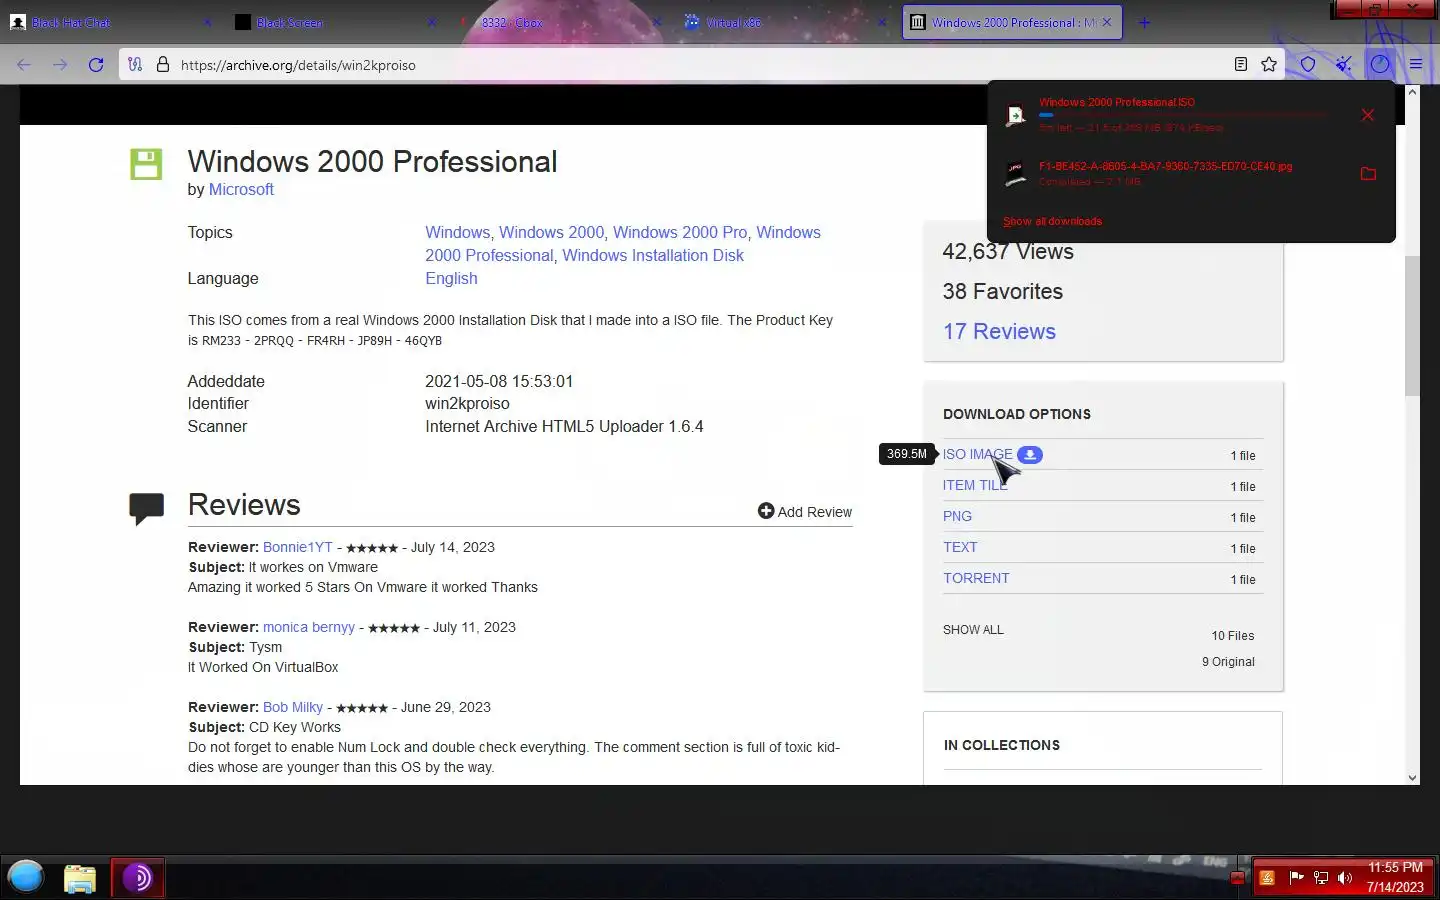Viewport: 1440px width, 900px height.
Task: Click the page vertical scrollbar thumb
Action: (x=1412, y=326)
